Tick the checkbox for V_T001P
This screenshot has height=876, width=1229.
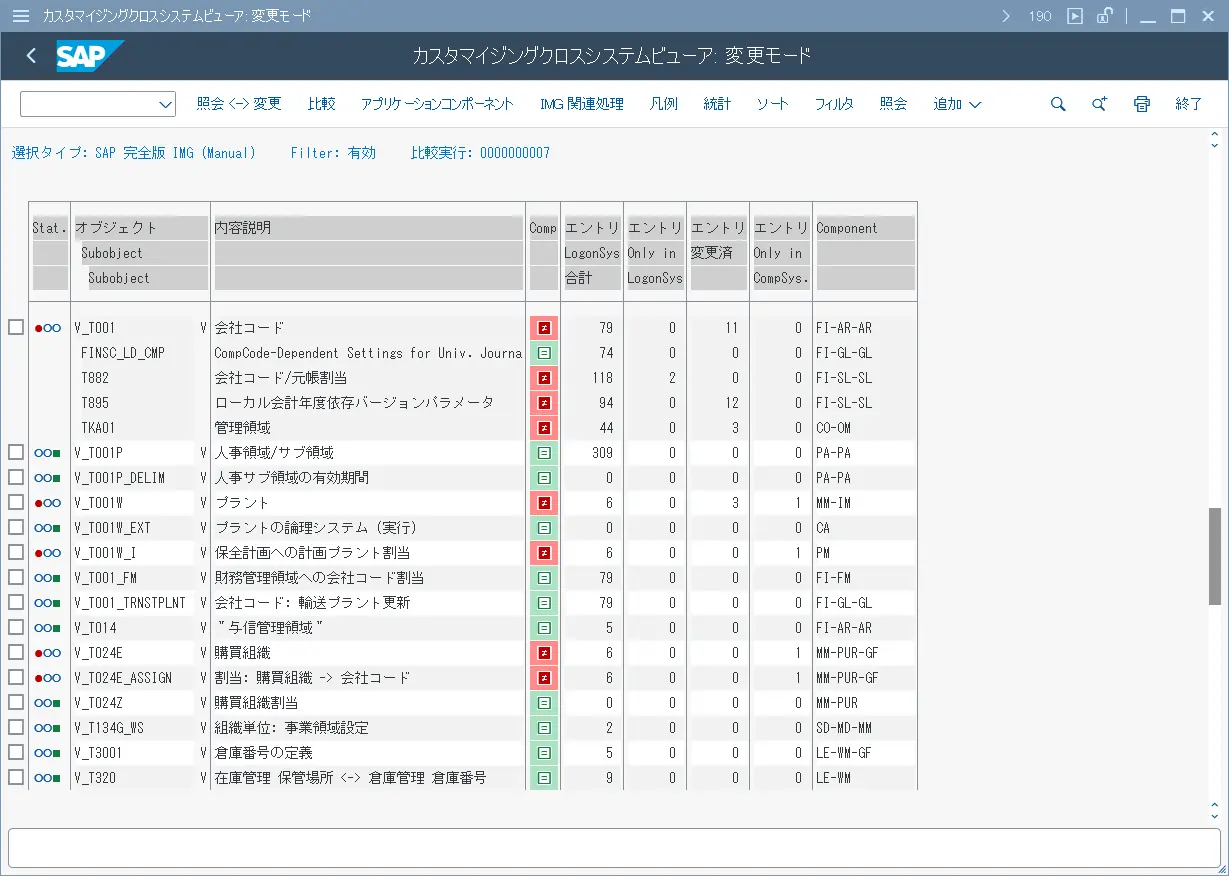(x=16, y=452)
